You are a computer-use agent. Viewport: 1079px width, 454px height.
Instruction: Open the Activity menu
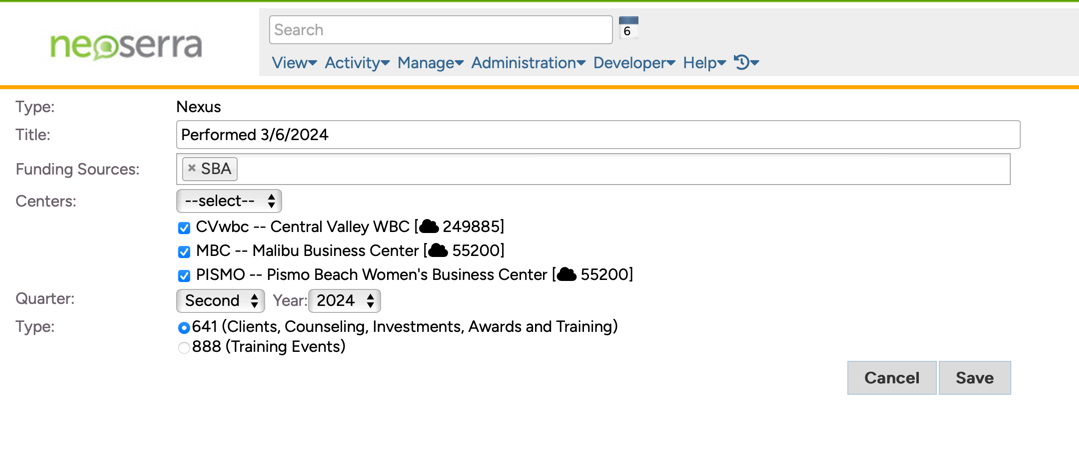[357, 63]
